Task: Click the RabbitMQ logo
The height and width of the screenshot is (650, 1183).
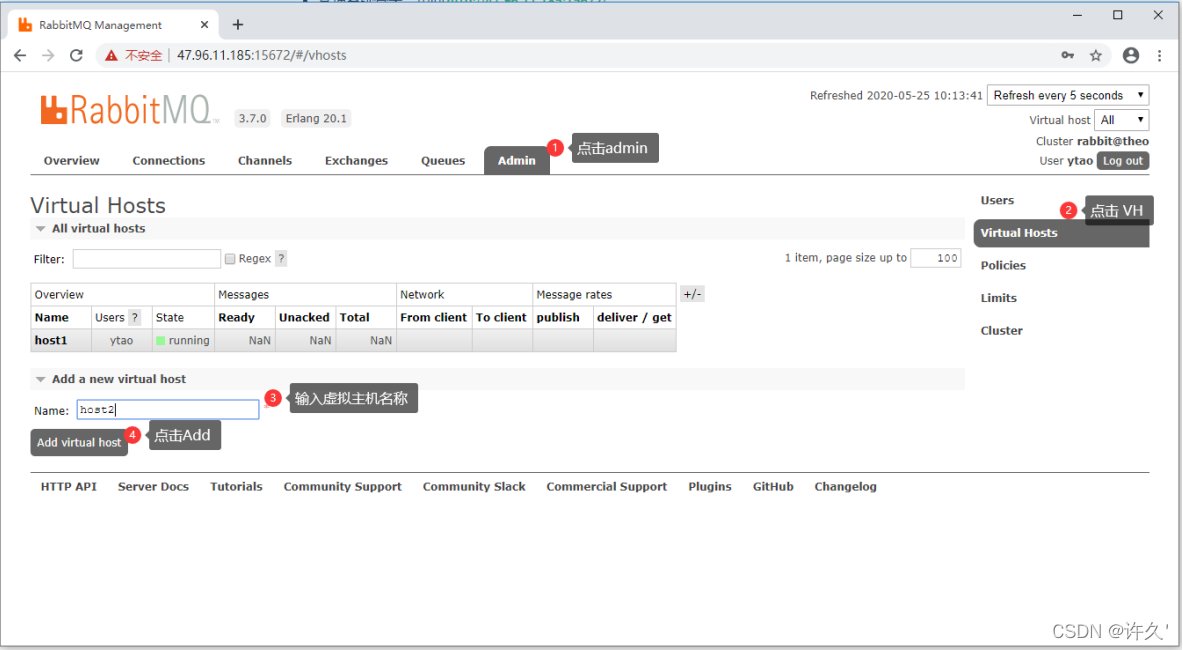Action: [x=128, y=110]
